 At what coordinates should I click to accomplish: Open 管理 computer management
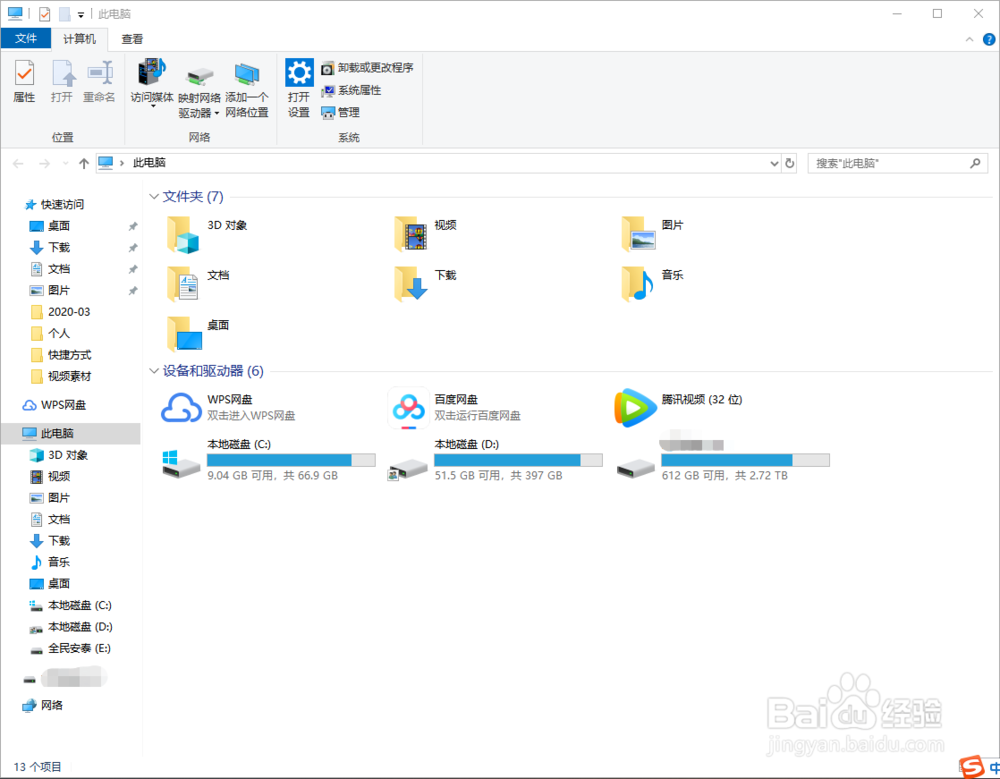pos(342,111)
